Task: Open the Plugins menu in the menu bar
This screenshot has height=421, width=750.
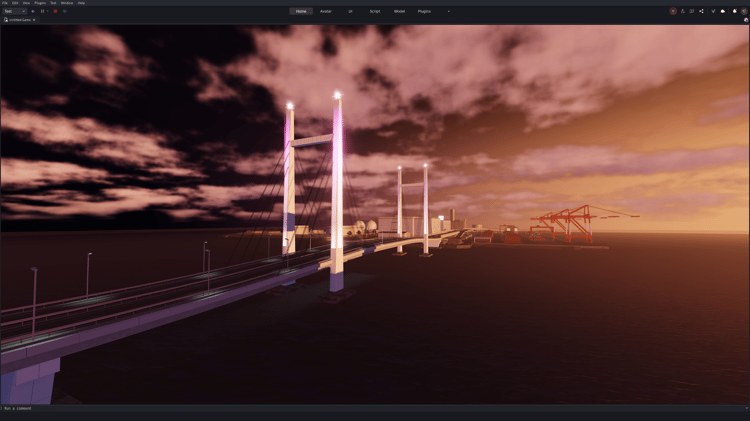Action: [40, 3]
